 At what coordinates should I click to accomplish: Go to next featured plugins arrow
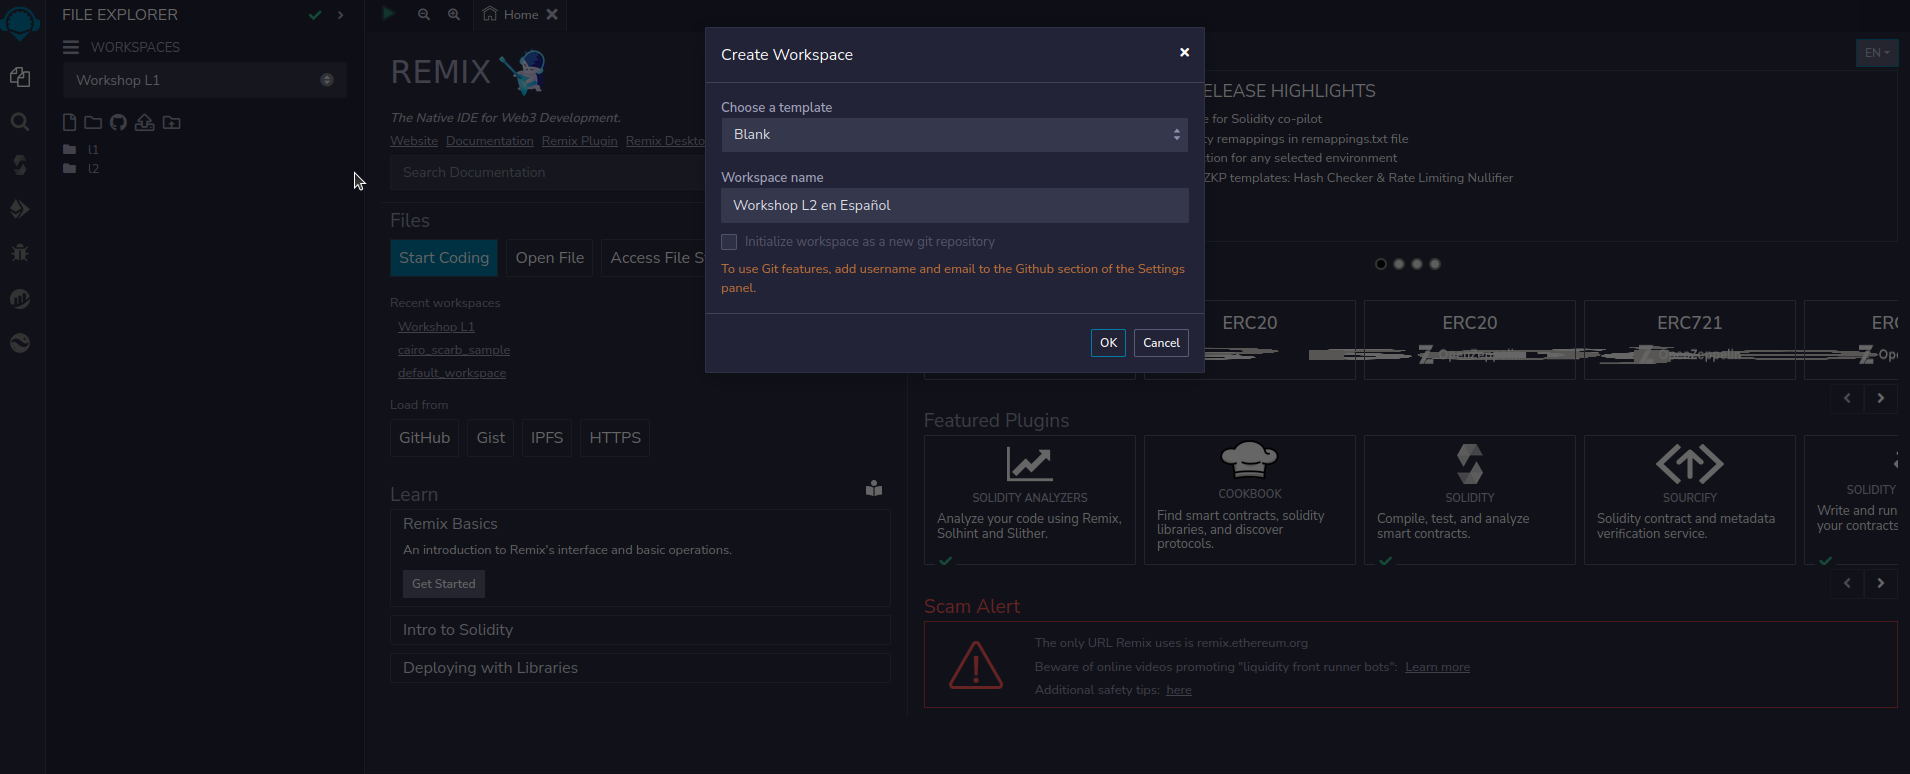coord(1881,583)
